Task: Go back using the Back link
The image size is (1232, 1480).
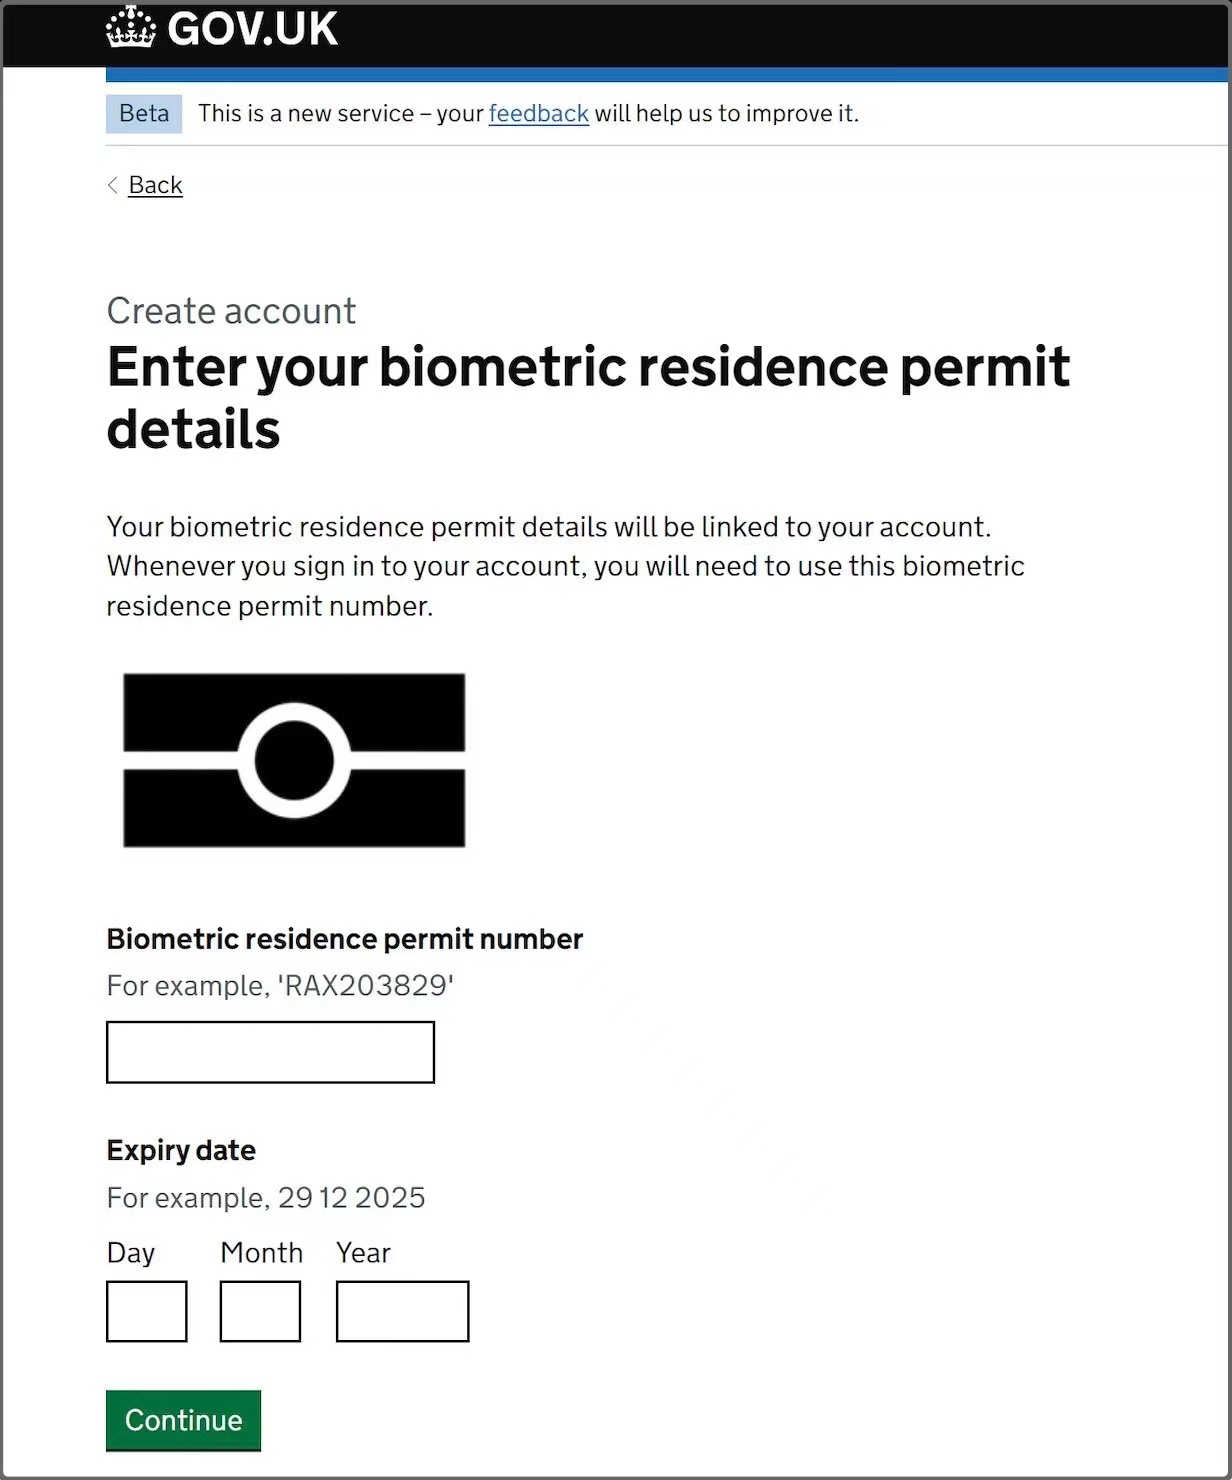Action: 155,185
